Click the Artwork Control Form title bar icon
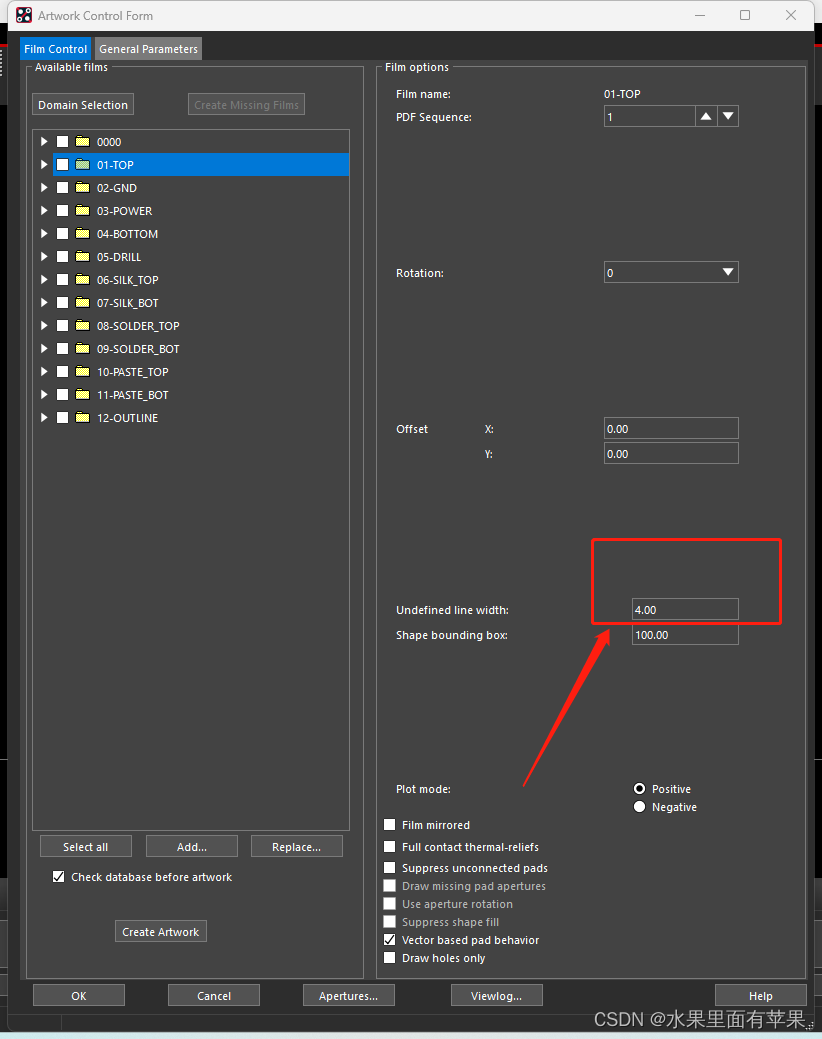822x1039 pixels. [24, 16]
